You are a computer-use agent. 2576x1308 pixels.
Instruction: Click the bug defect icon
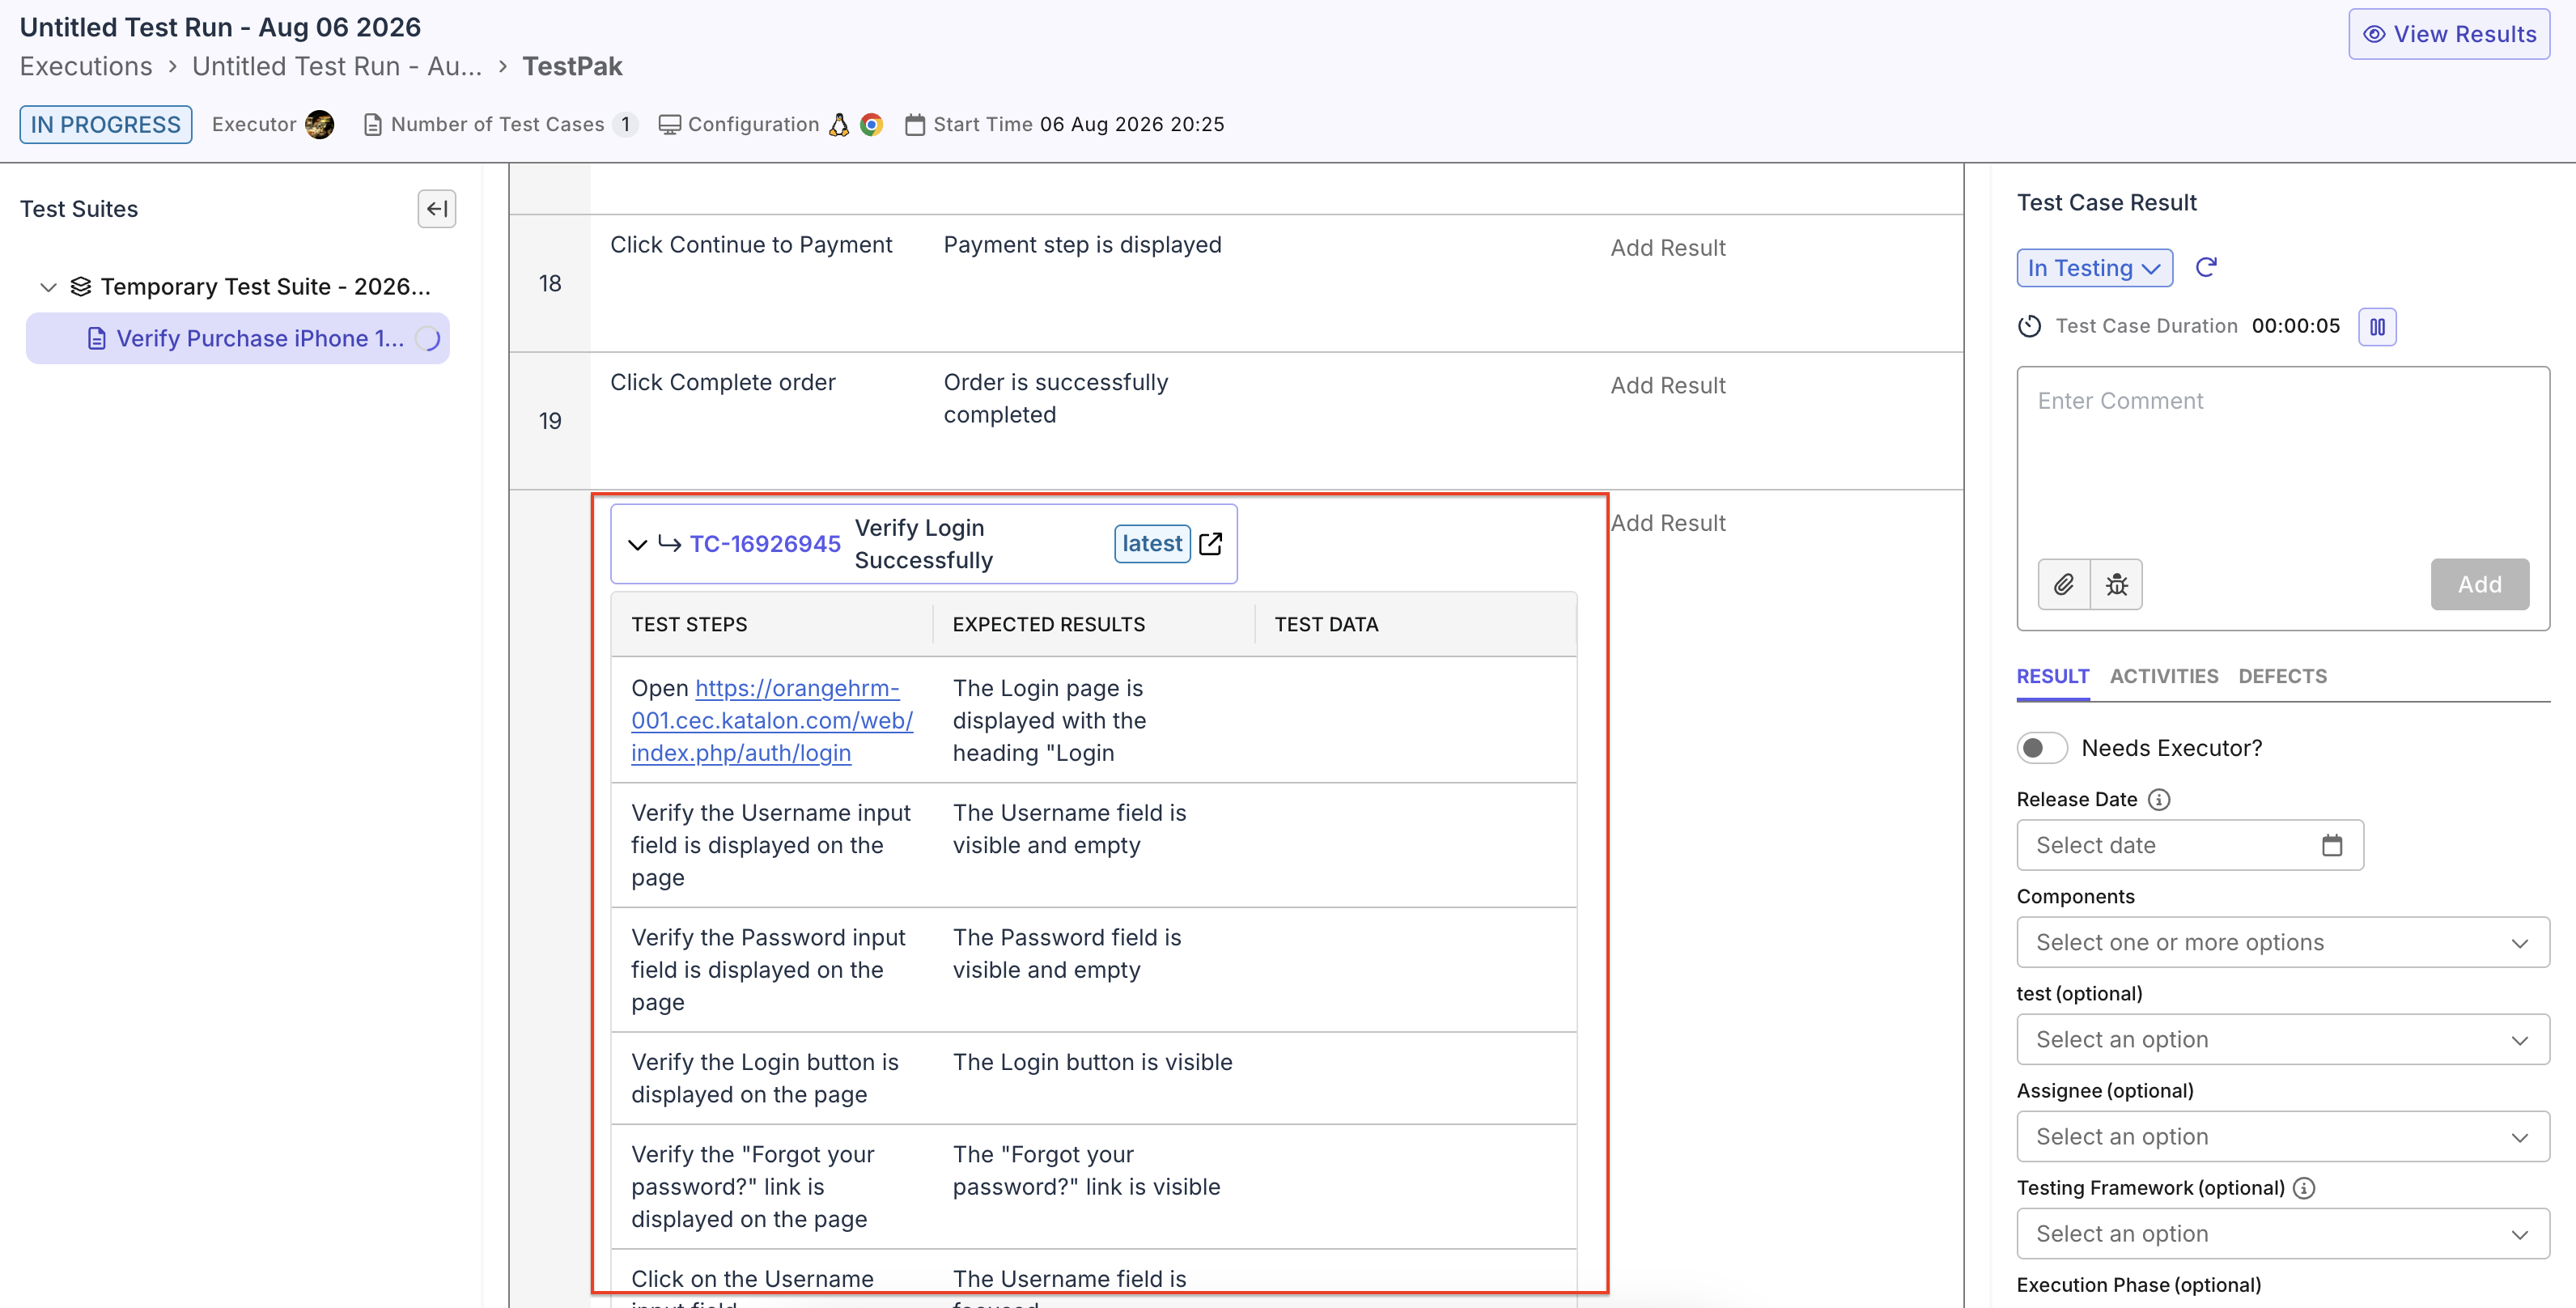click(2116, 584)
